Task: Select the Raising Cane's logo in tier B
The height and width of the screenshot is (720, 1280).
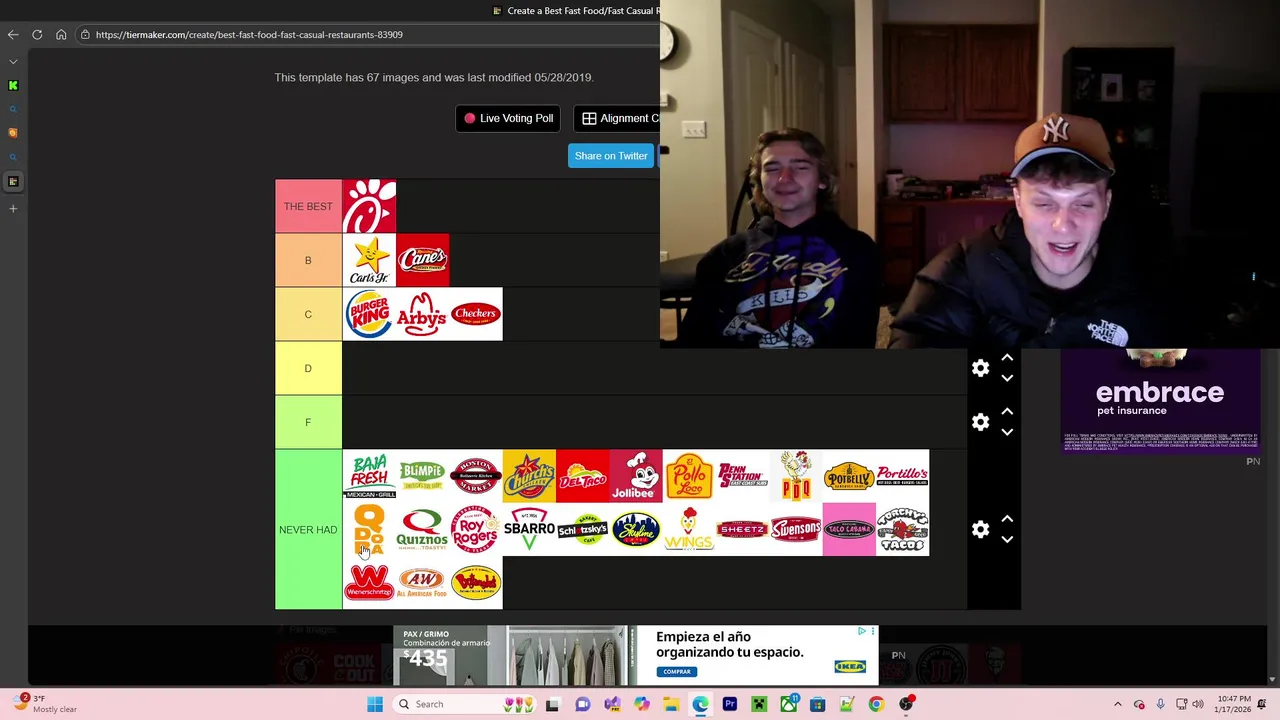Action: 423,260
